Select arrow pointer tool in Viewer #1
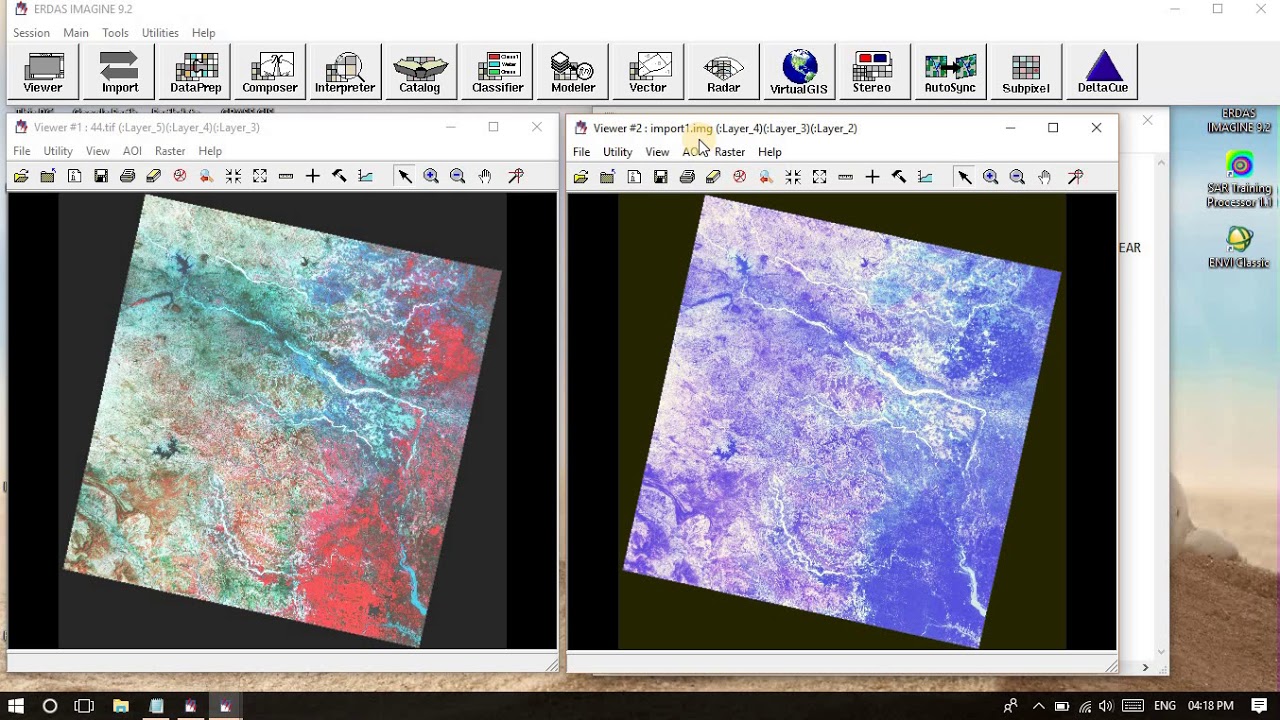1280x720 pixels. [405, 176]
